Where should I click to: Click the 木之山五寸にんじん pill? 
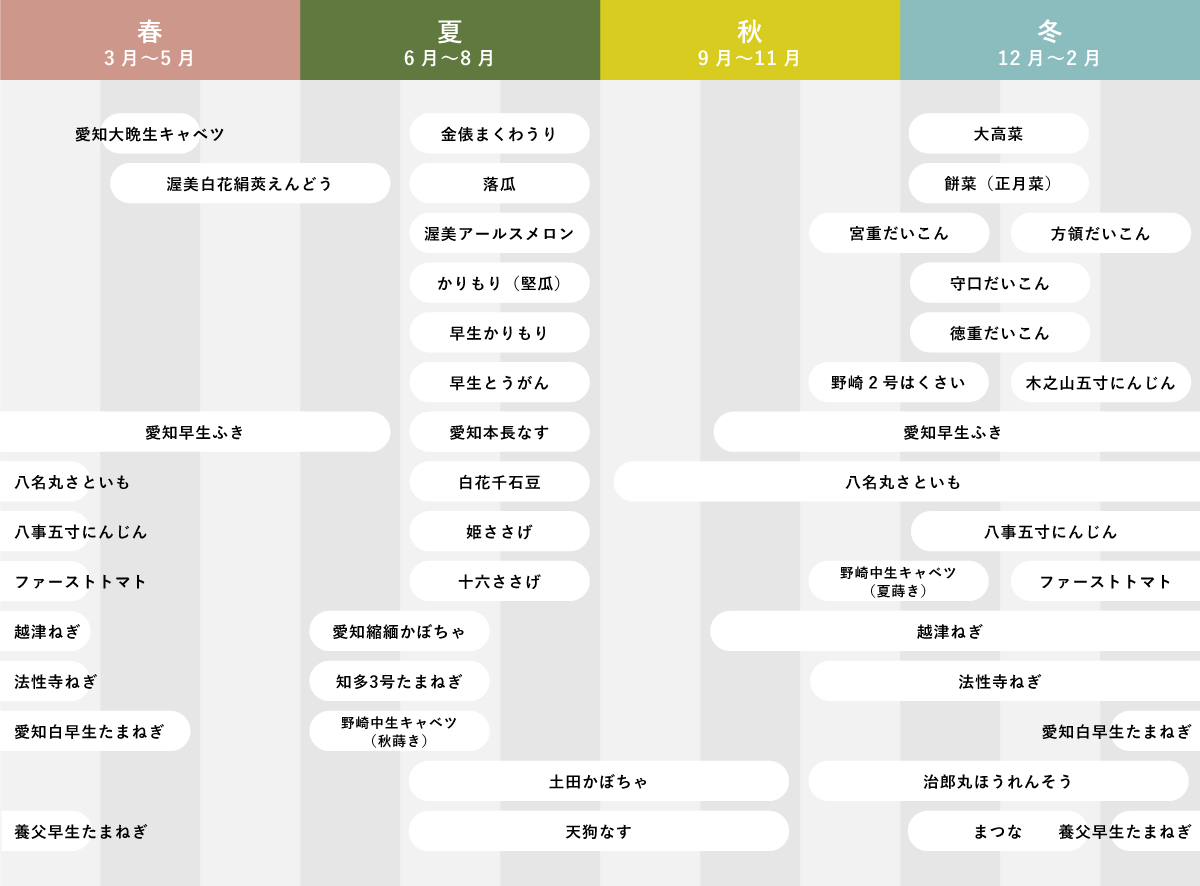(x=1100, y=382)
